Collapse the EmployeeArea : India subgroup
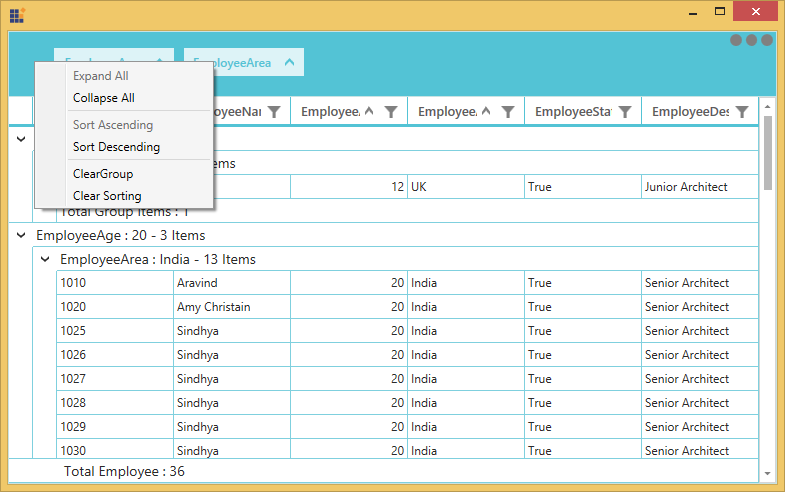Image resolution: width=785 pixels, height=492 pixels. tap(45, 259)
